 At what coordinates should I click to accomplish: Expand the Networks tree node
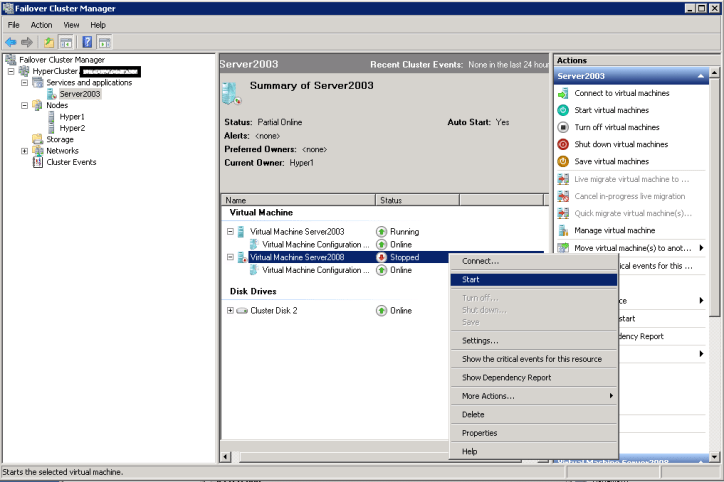[x=25, y=151]
